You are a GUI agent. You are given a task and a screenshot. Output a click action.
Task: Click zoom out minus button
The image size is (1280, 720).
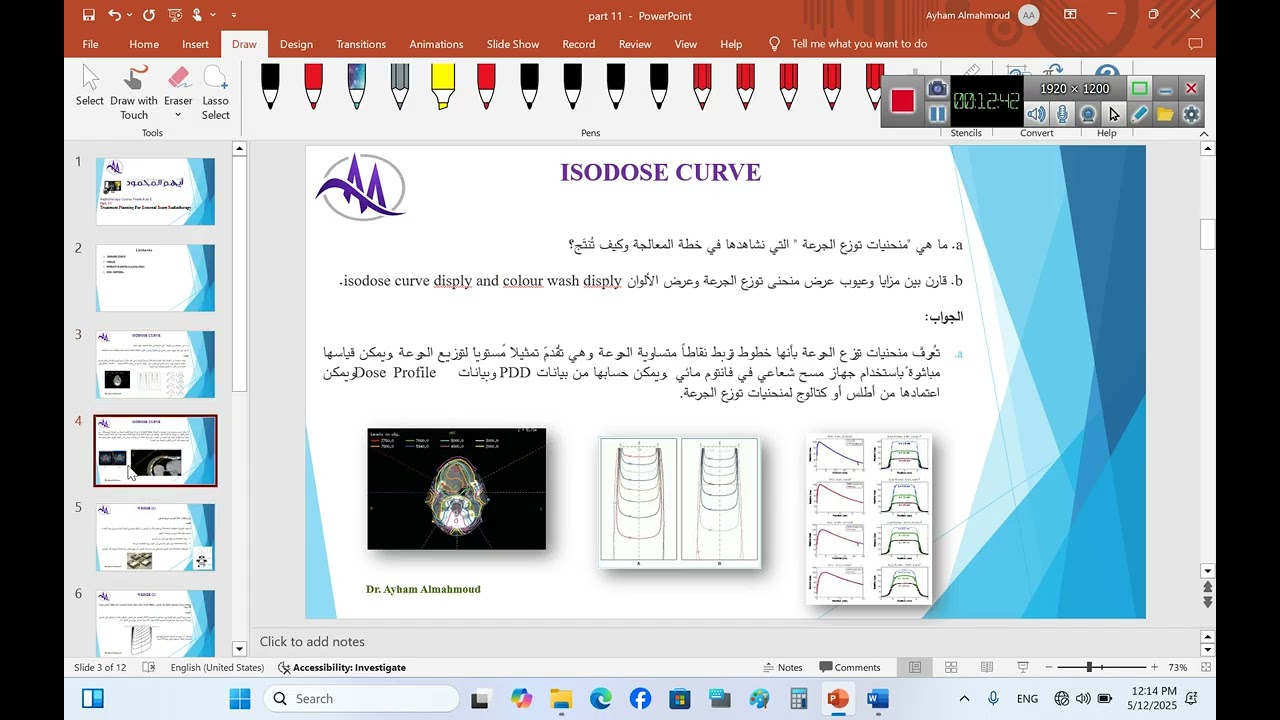pos(1049,667)
